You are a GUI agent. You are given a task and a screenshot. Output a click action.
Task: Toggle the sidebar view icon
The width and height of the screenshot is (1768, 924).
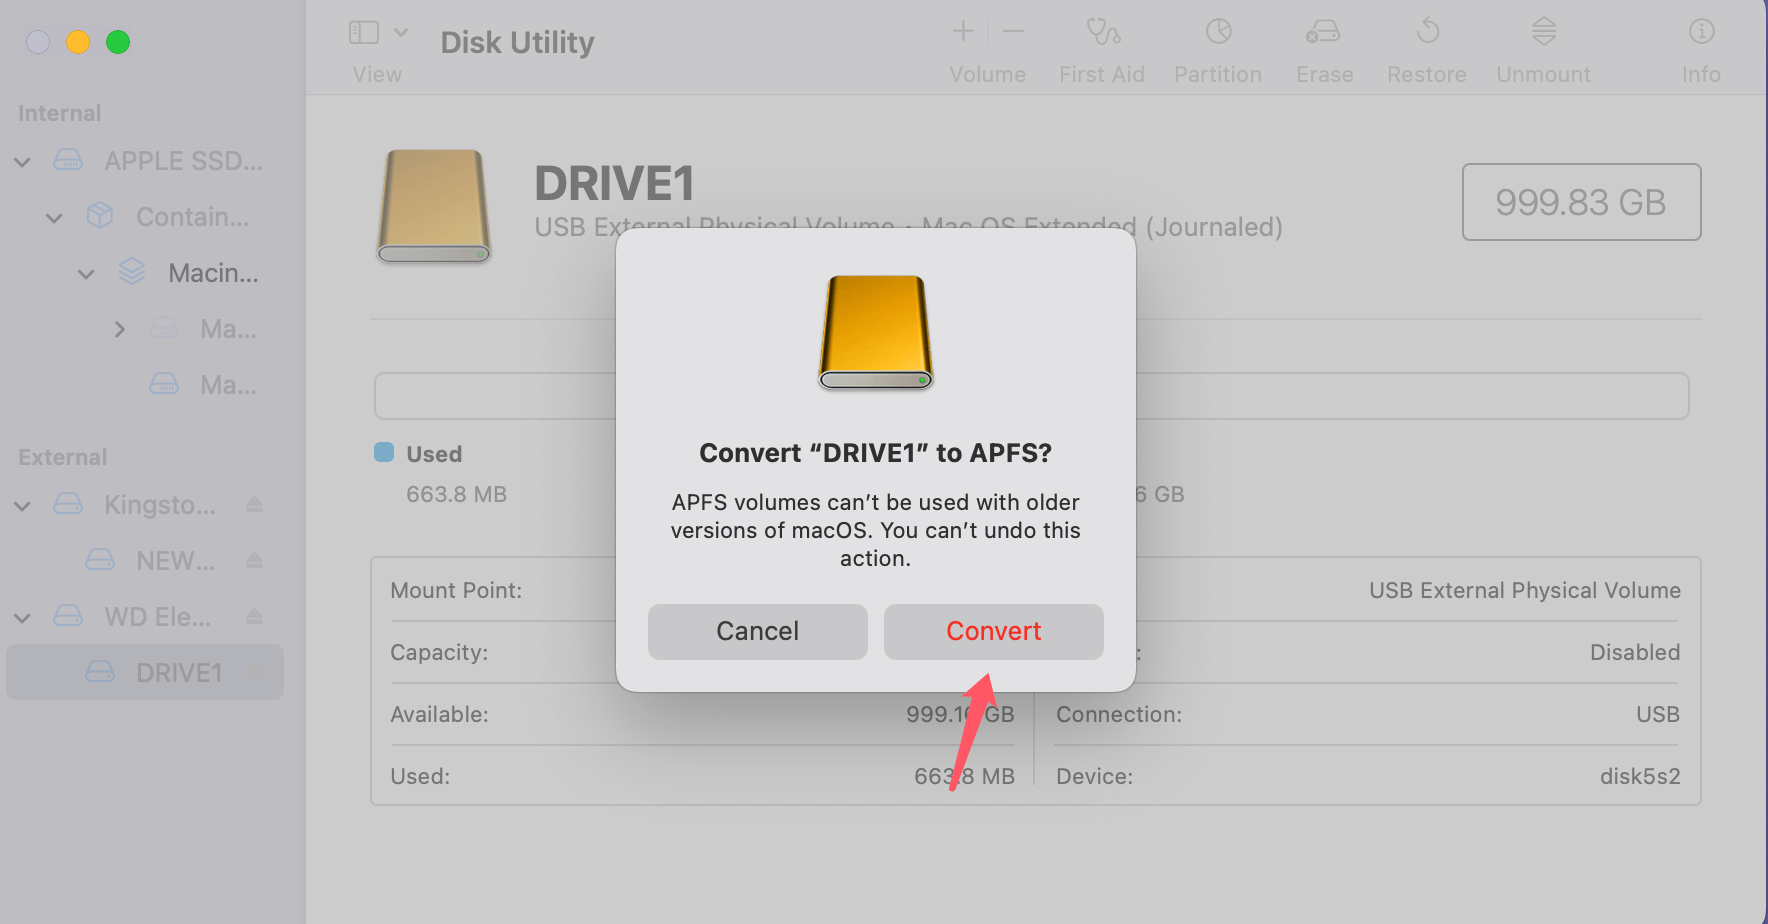click(362, 31)
